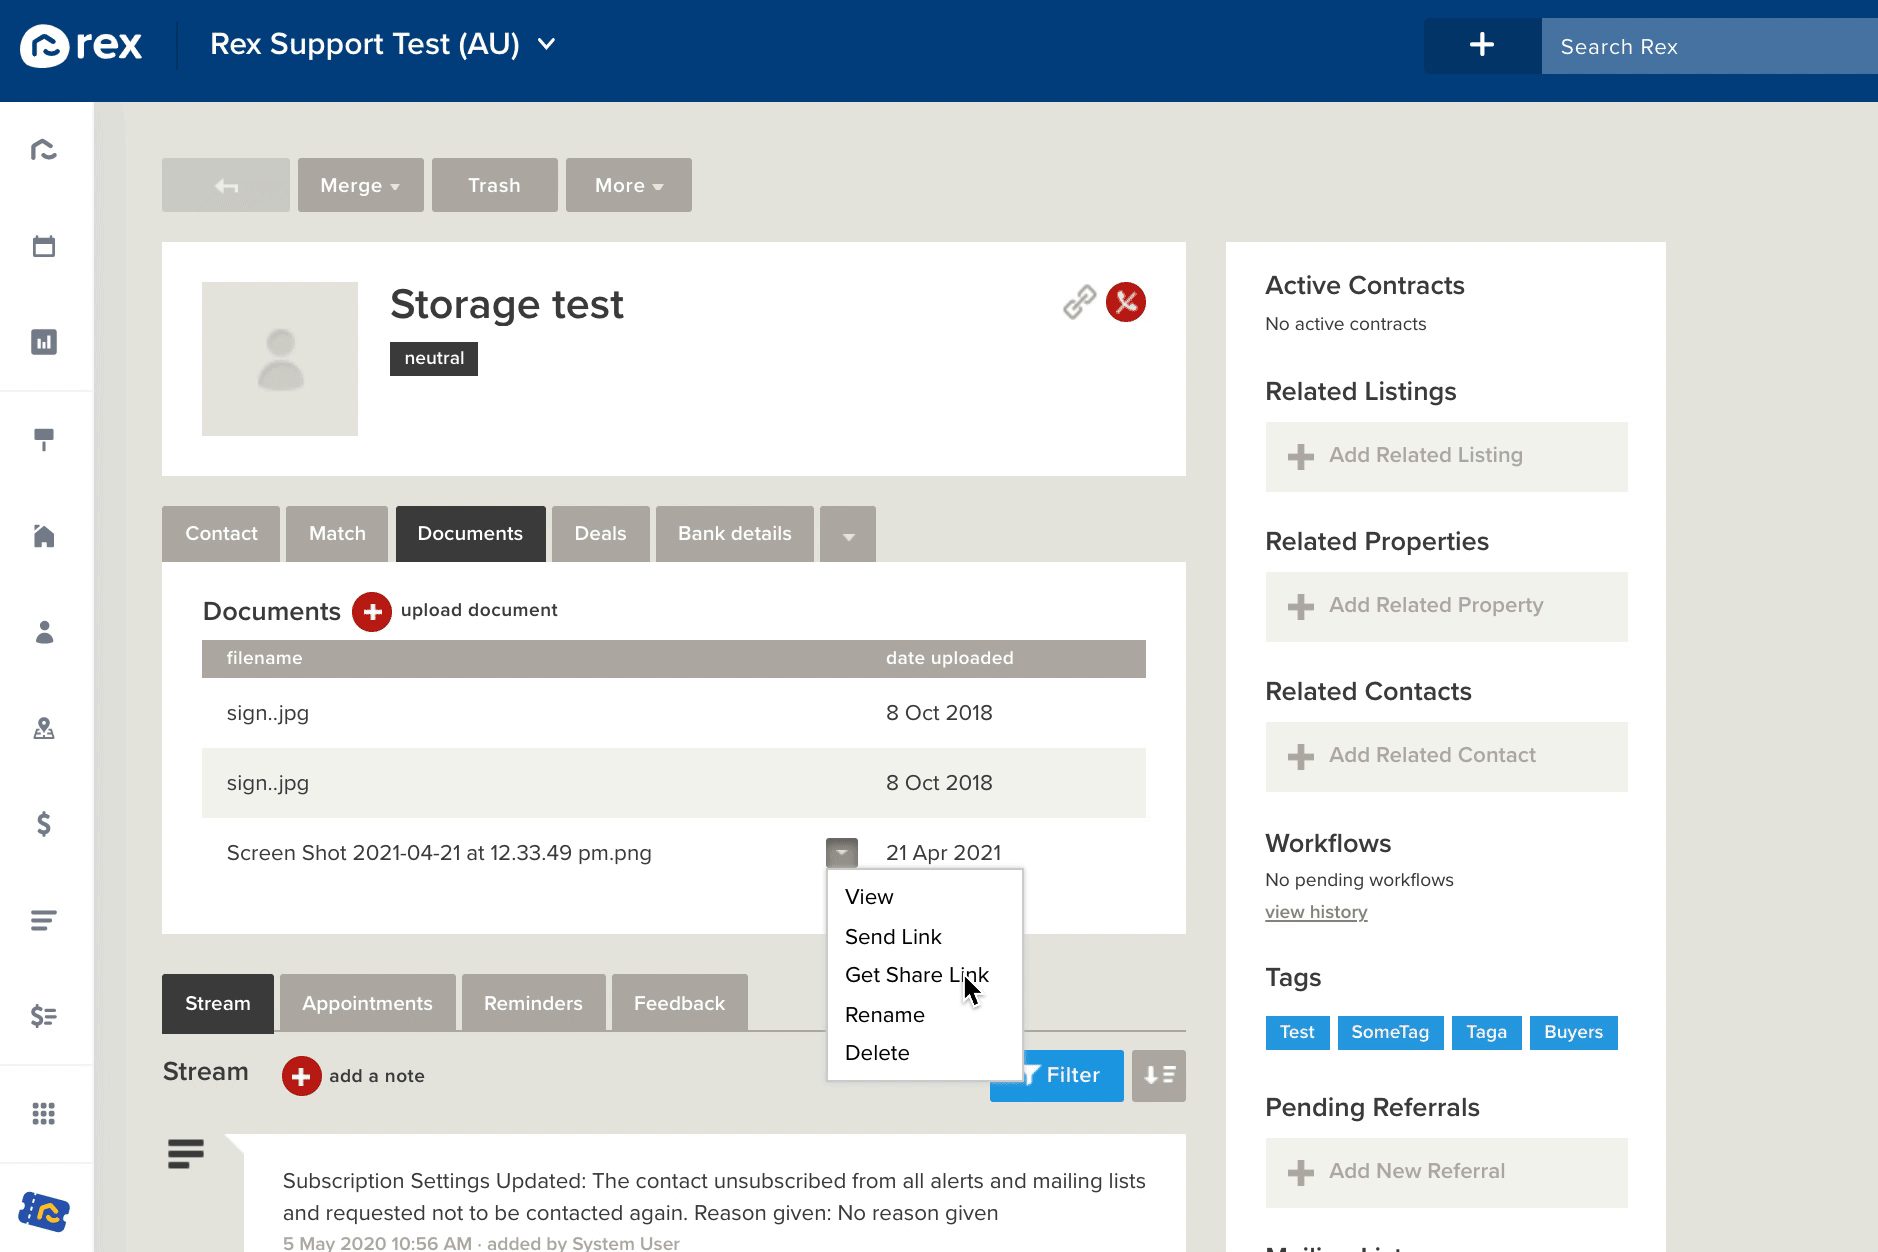Open the text lines icon in the sidebar

[x=44, y=920]
